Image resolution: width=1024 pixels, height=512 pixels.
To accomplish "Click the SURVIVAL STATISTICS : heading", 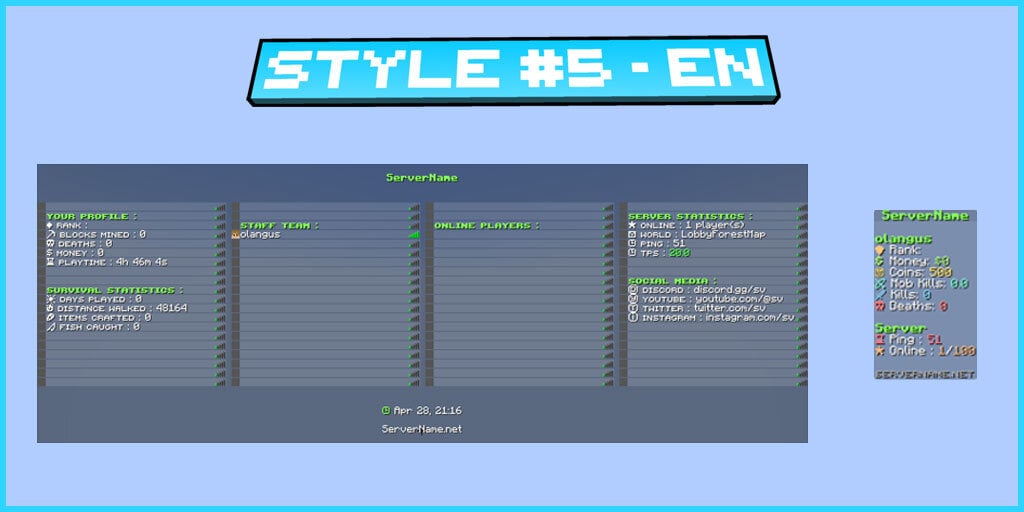I will [115, 290].
